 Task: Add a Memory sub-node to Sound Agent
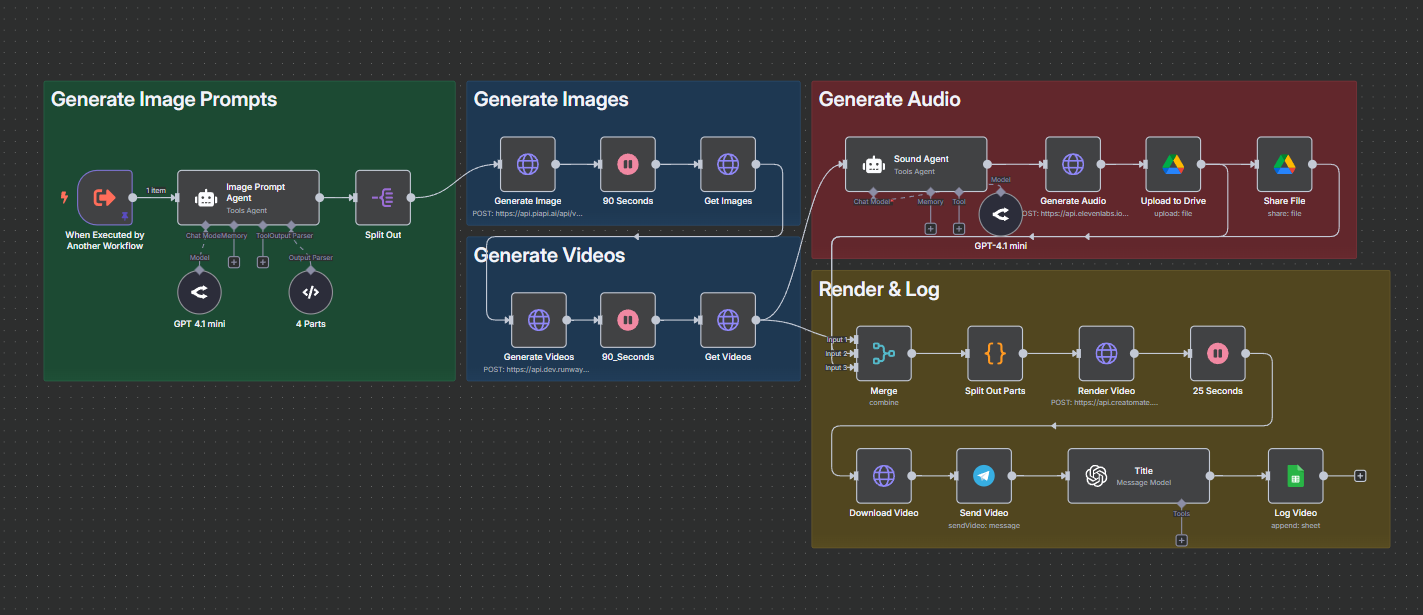tap(930, 229)
